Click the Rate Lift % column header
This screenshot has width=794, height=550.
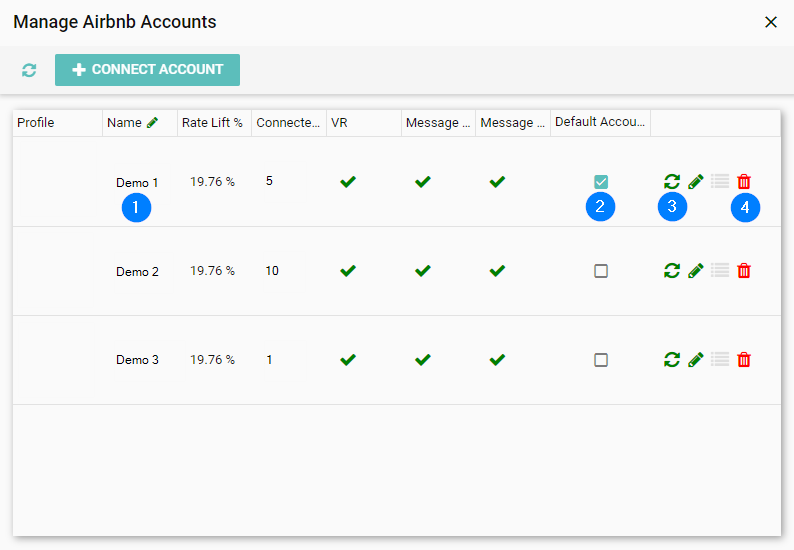coord(212,123)
